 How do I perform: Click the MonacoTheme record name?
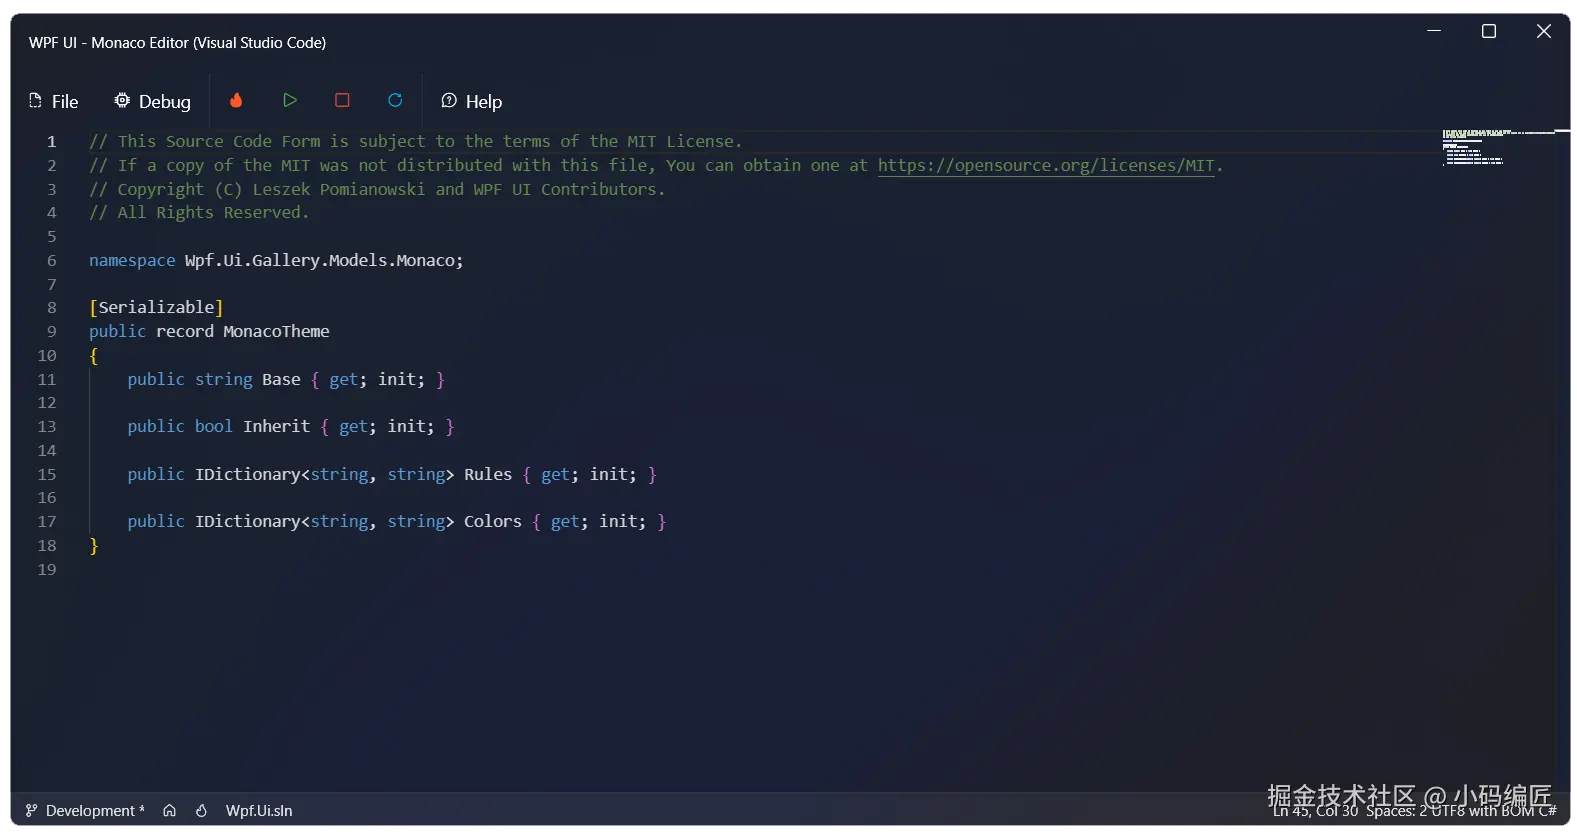click(x=276, y=331)
